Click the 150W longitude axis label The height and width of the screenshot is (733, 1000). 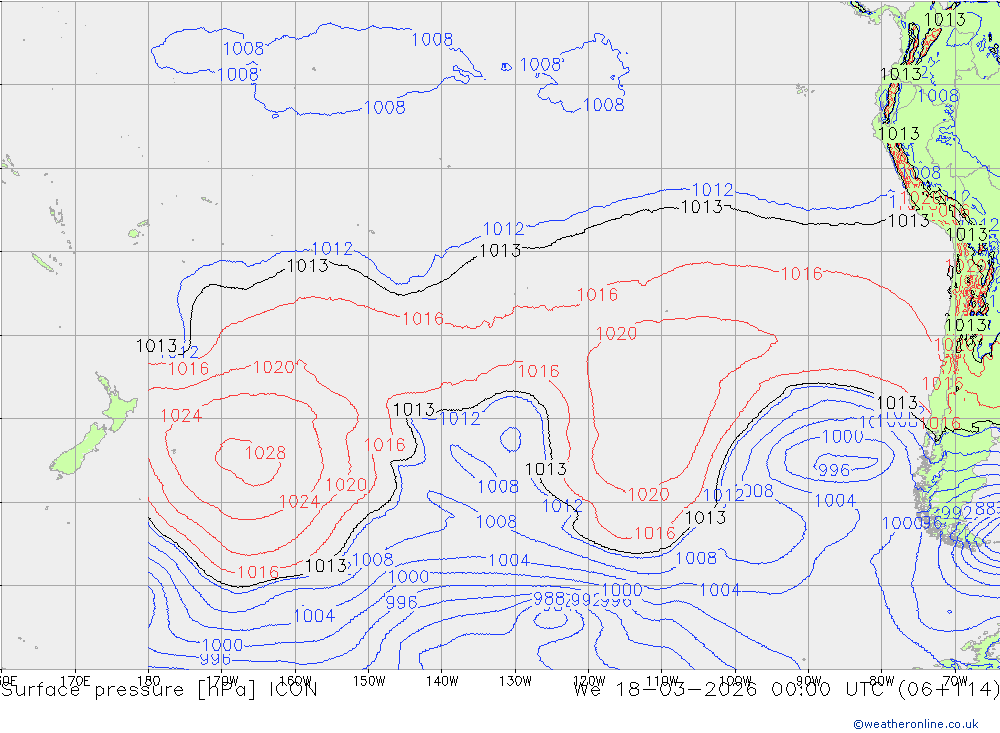369,681
